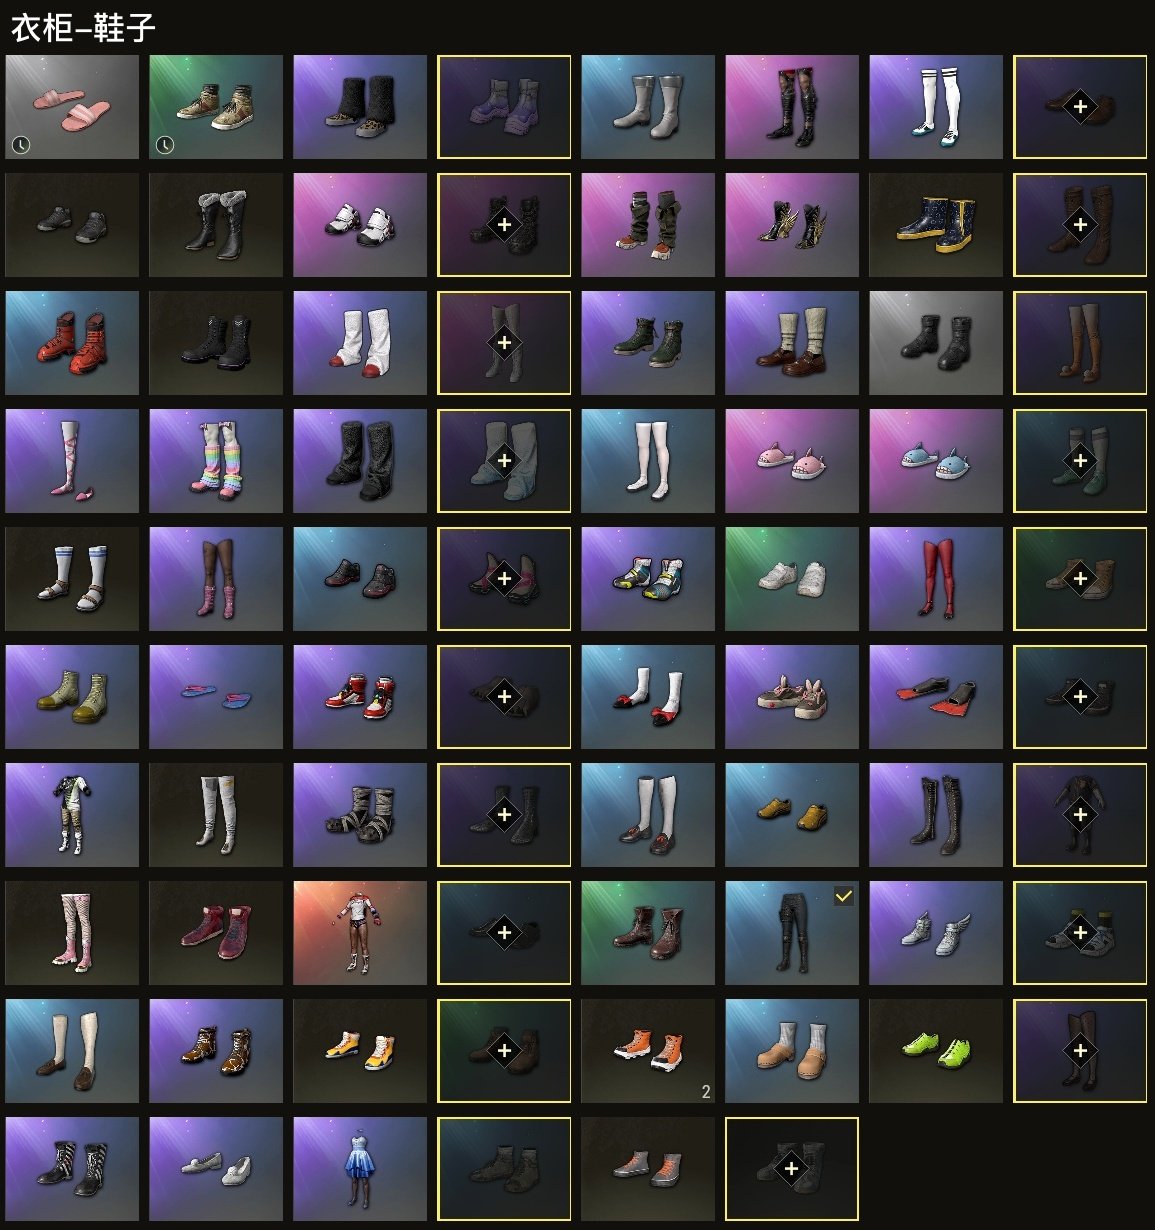This screenshot has width=1155, height=1230.
Task: Select the yellow loafers item
Action: 792,815
